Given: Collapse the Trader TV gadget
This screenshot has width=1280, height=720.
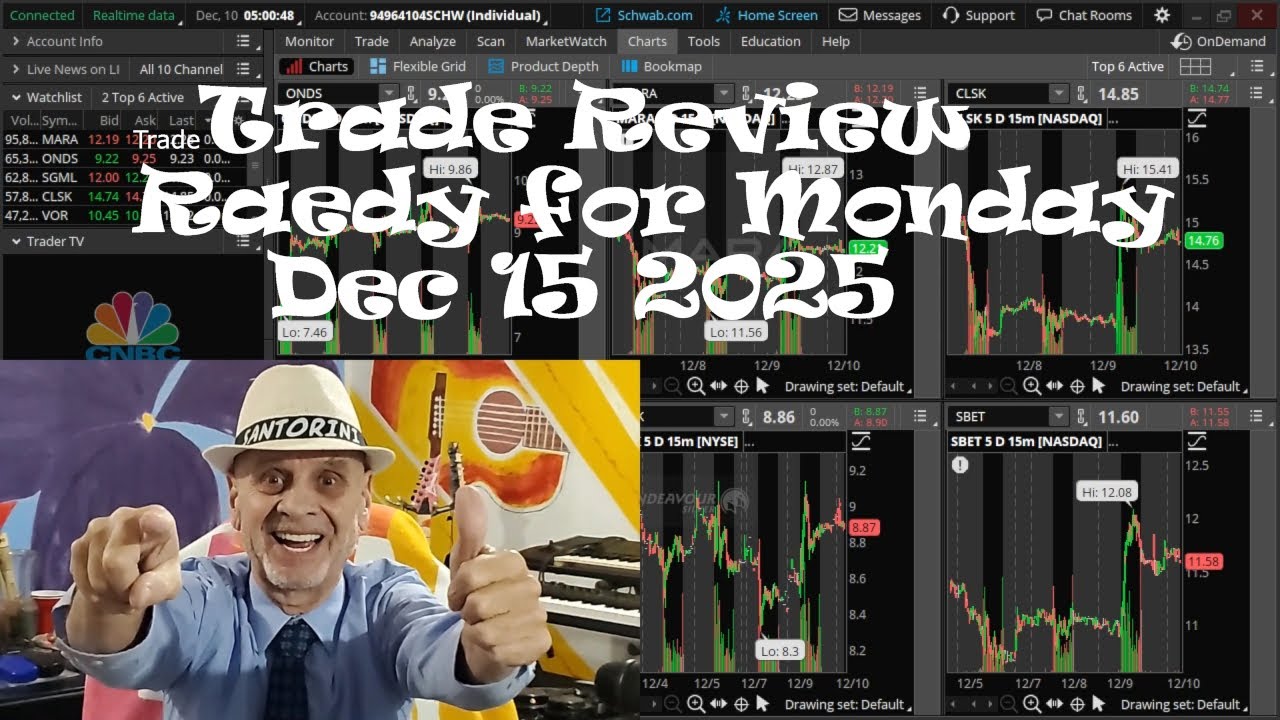Looking at the screenshot, I should coord(16,241).
